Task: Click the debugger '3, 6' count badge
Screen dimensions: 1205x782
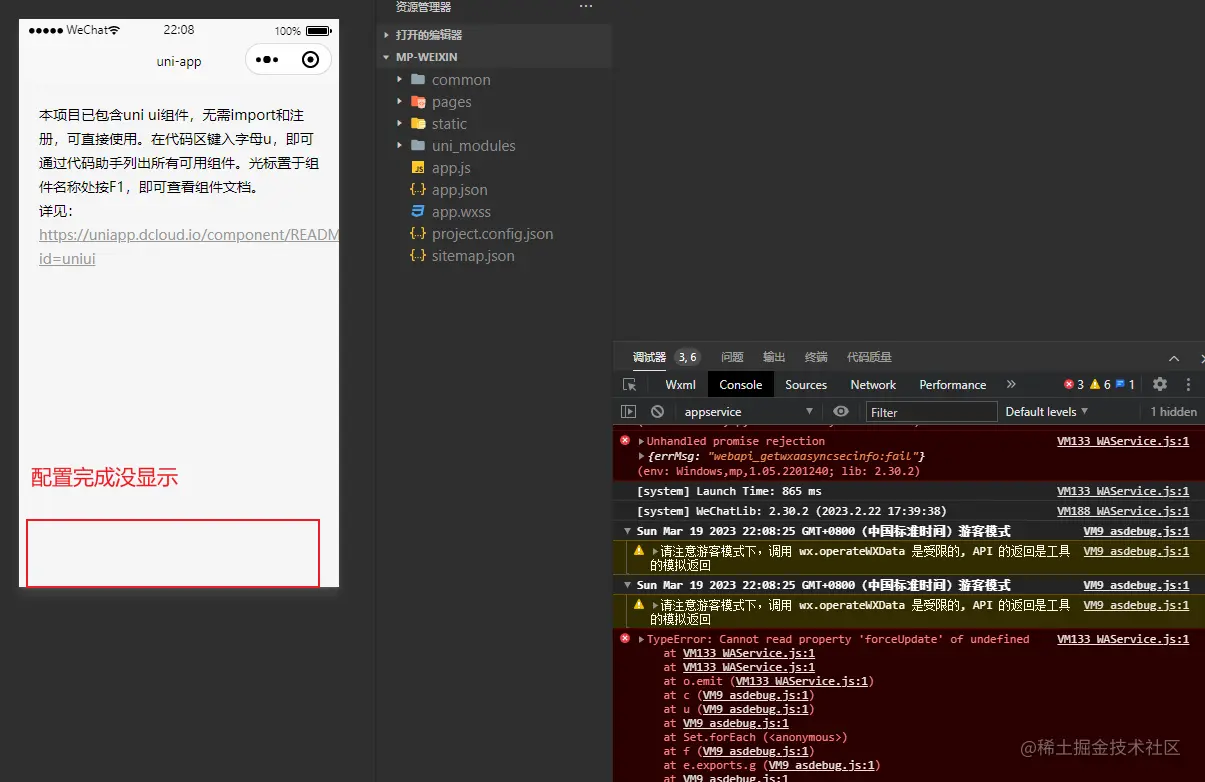Action: 687,357
